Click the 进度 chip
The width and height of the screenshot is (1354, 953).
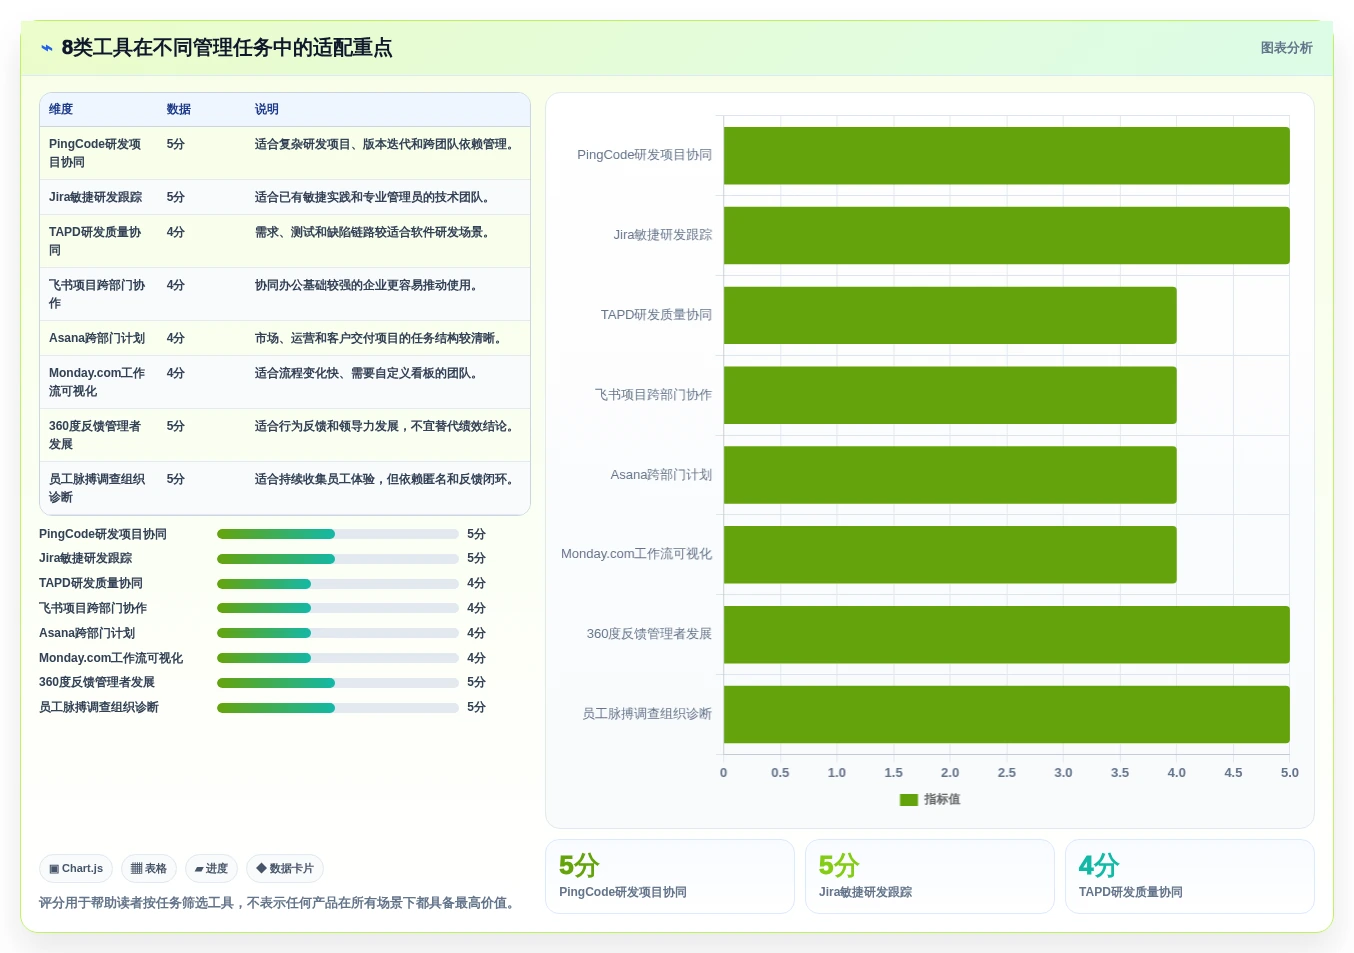(211, 869)
